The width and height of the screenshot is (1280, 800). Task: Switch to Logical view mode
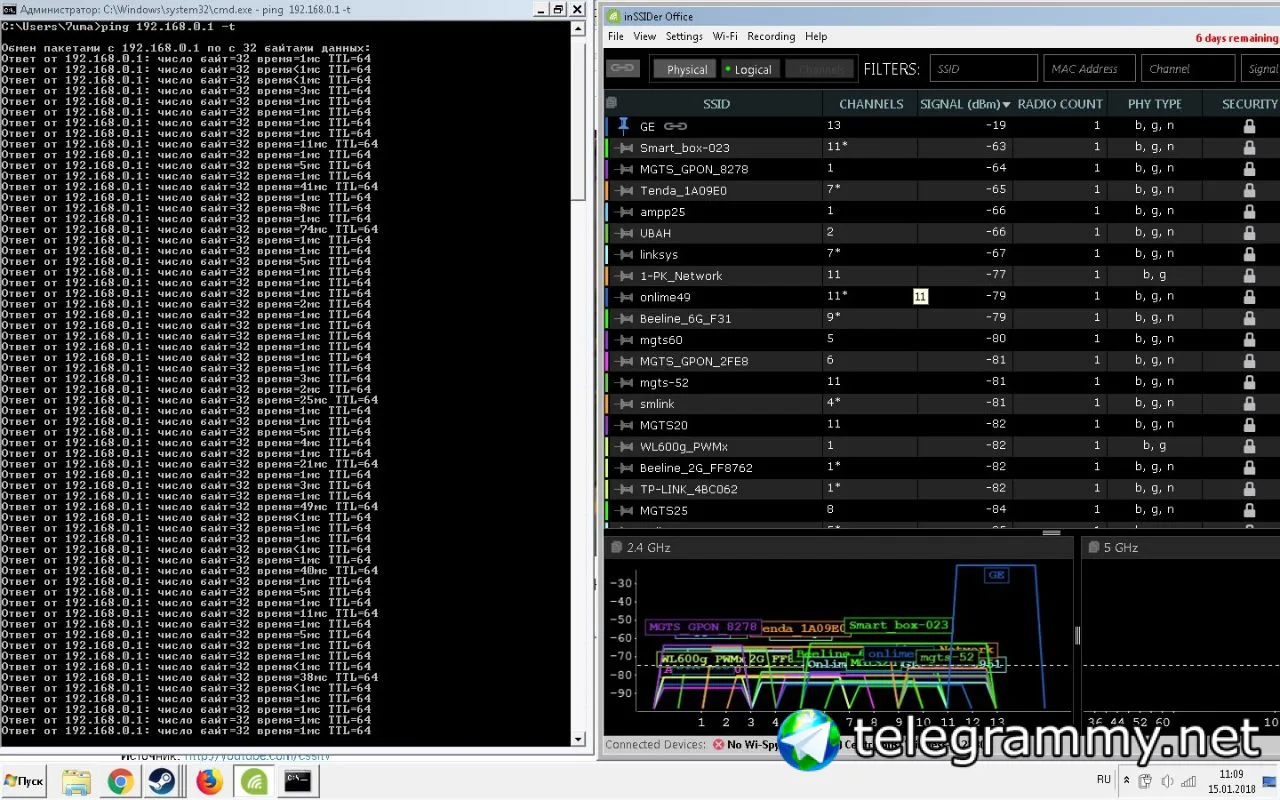749,69
